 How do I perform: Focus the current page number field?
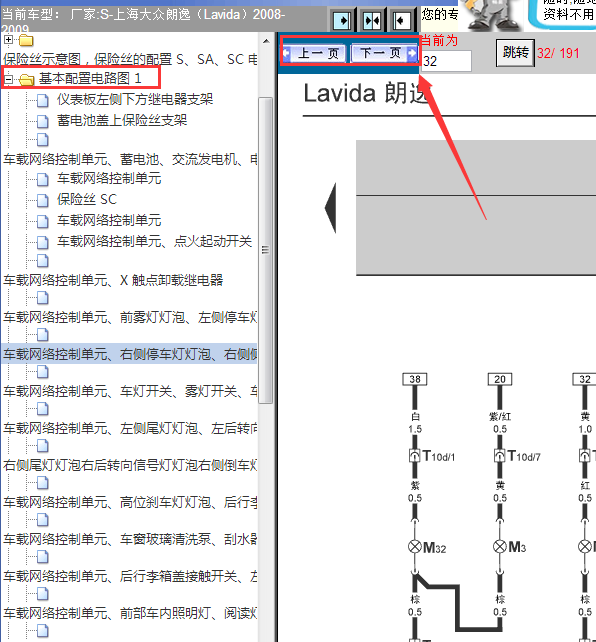coord(446,61)
